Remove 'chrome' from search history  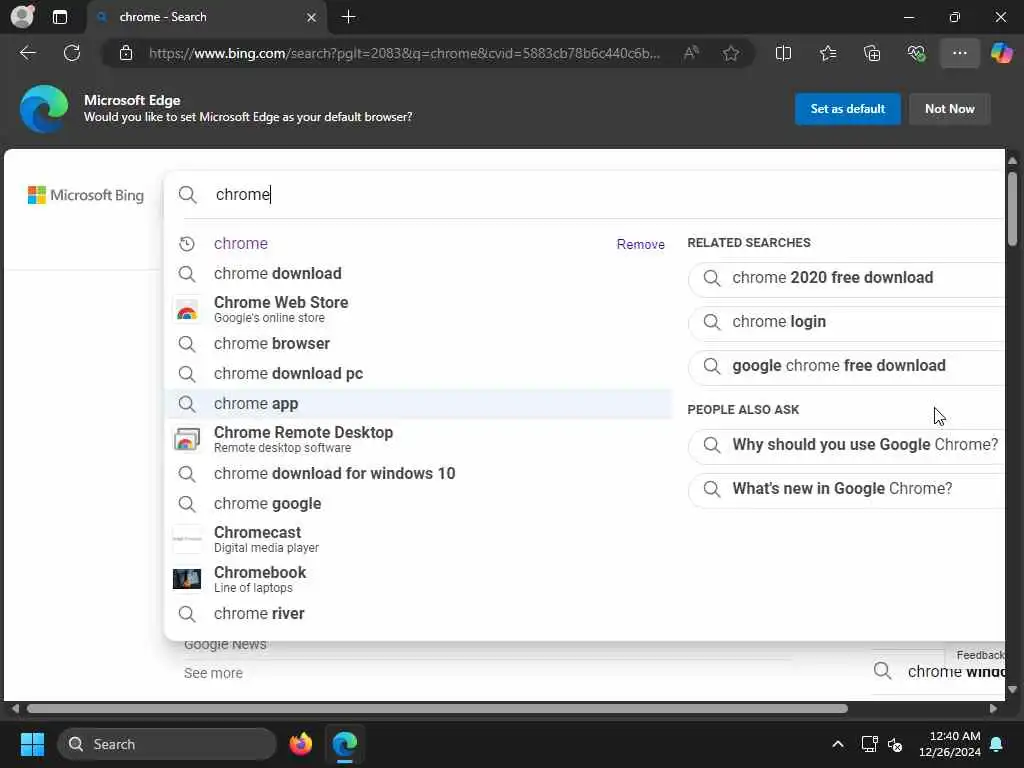[x=640, y=244]
